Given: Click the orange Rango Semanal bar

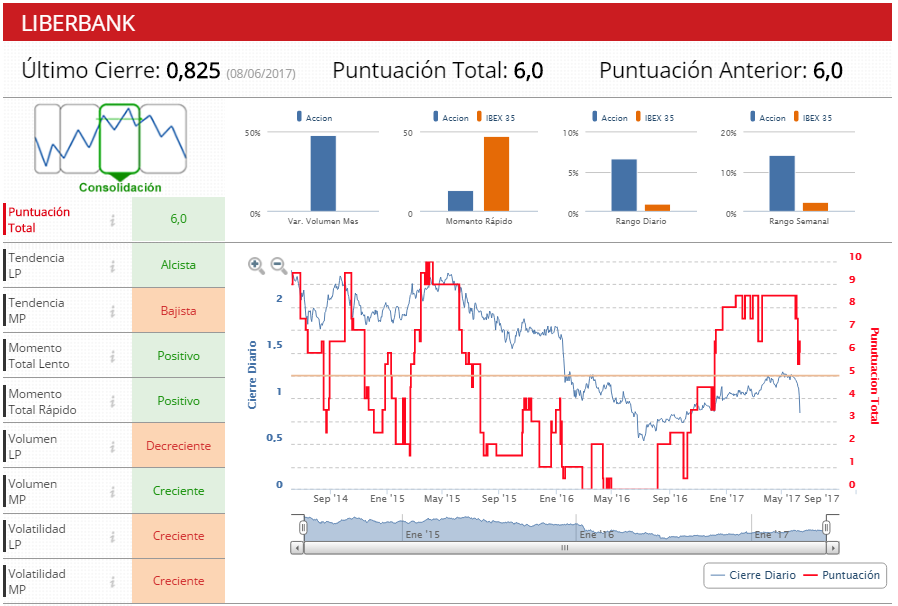Looking at the screenshot, I should [816, 207].
